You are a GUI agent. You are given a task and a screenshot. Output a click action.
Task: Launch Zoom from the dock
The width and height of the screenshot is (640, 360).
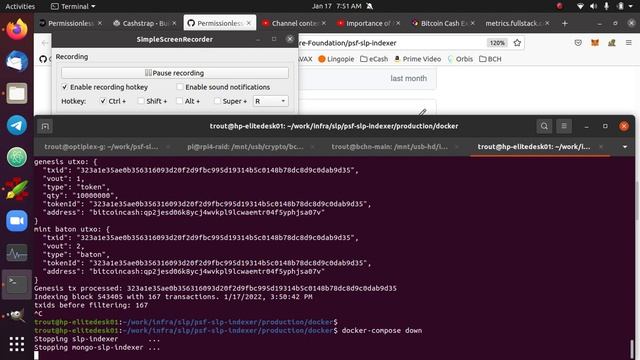[17, 221]
